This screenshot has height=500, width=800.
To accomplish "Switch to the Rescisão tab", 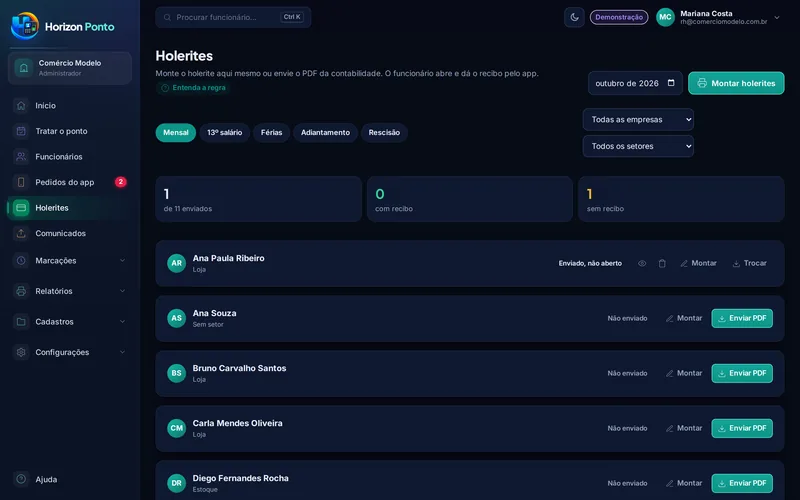I will click(x=384, y=133).
